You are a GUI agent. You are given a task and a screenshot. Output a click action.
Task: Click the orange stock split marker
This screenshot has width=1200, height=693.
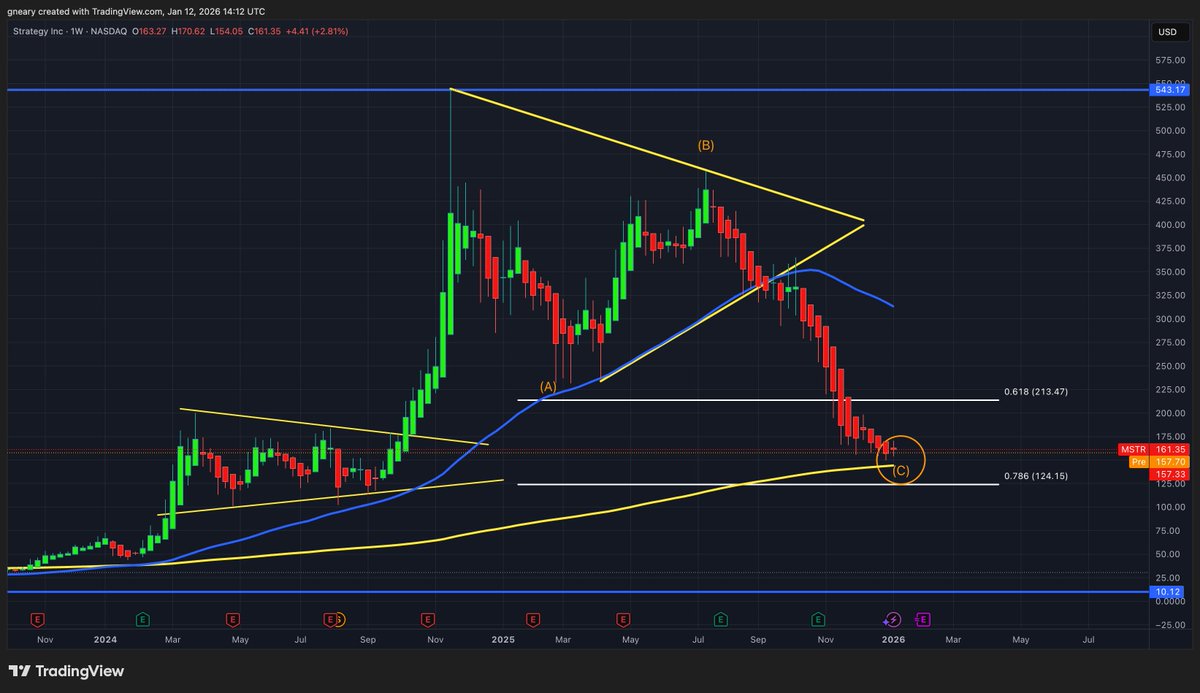tap(340, 619)
